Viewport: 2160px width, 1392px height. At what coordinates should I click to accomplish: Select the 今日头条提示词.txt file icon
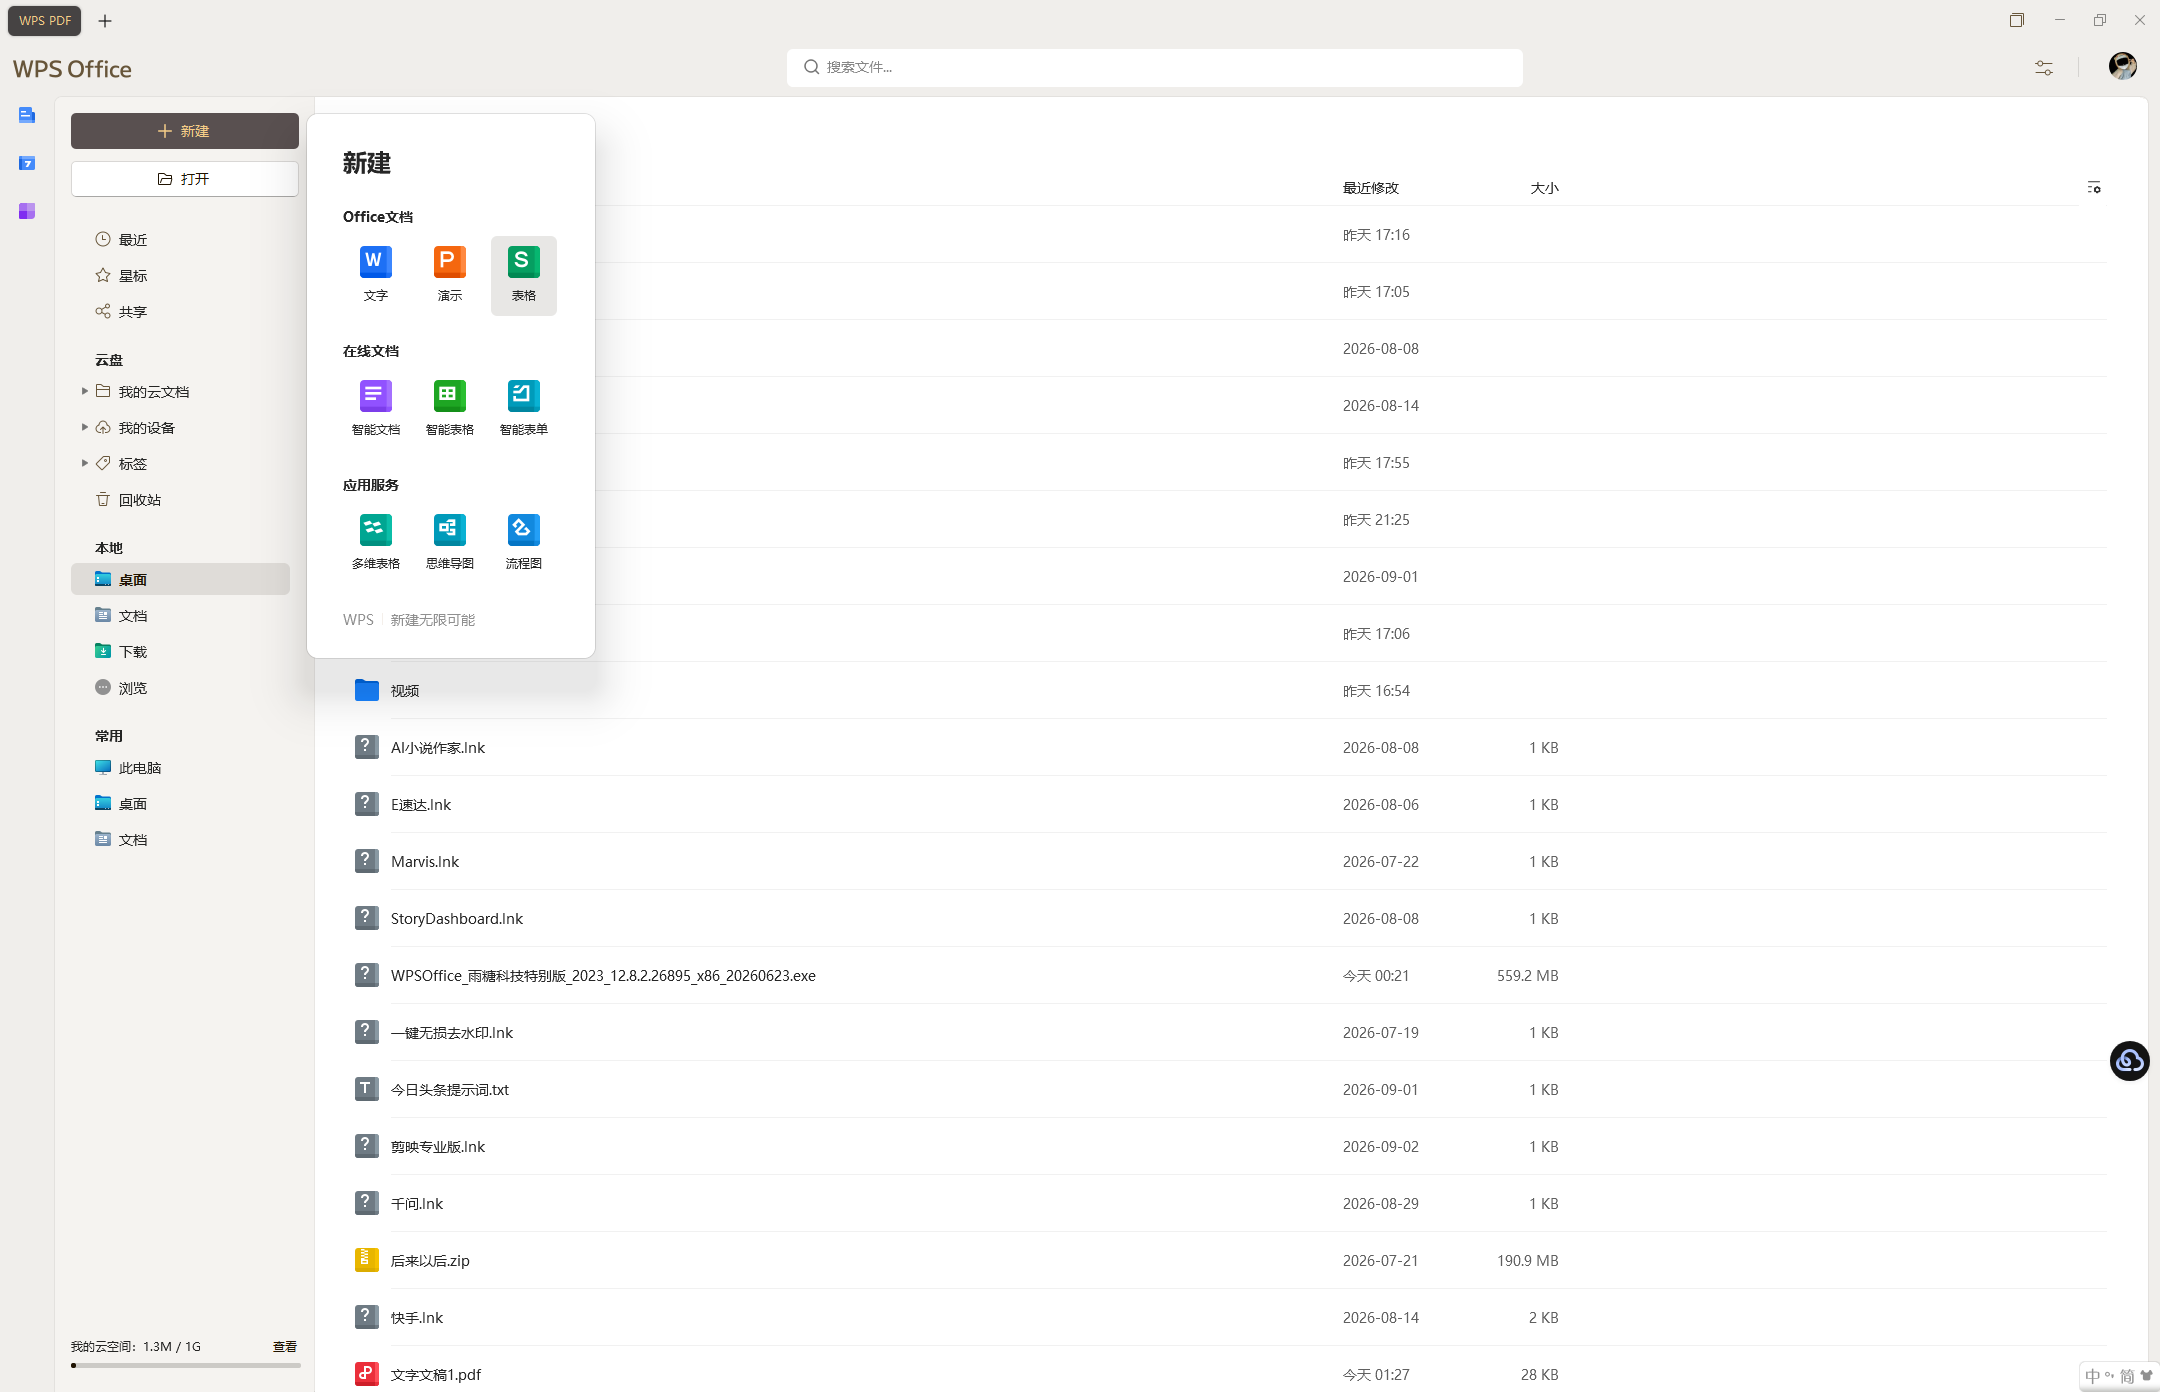pyautogui.click(x=367, y=1089)
